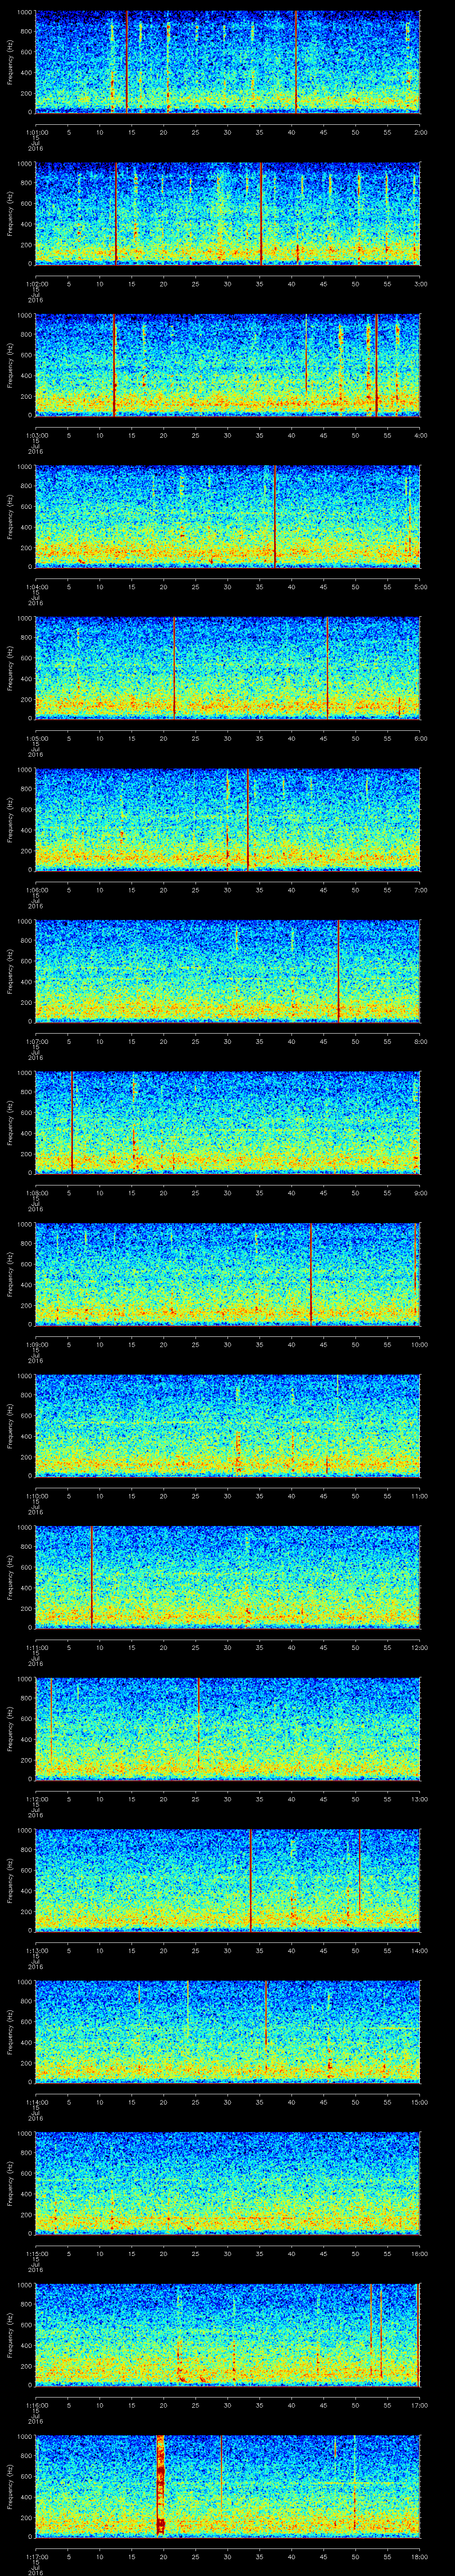455x2576 pixels.
Task: Click the 13:00 end time label
Action: point(419,1798)
